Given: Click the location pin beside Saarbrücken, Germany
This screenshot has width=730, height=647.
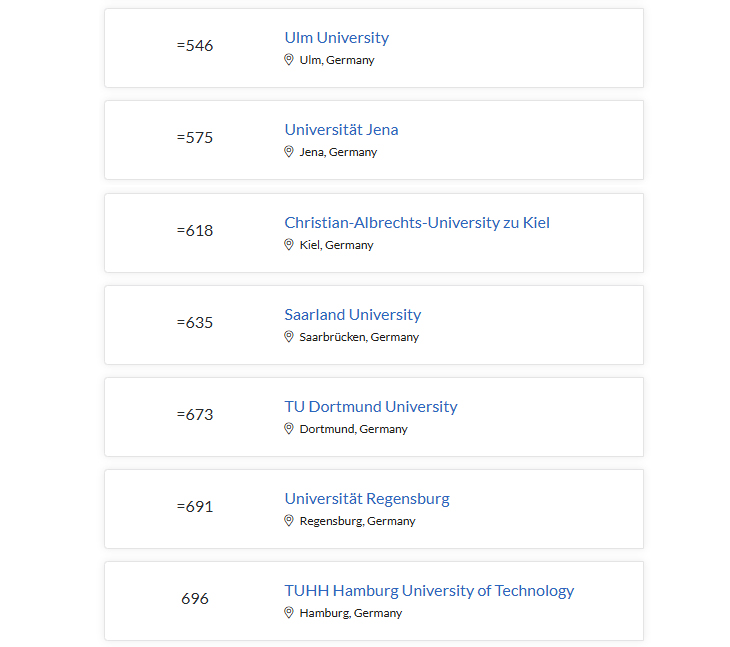Looking at the screenshot, I should (289, 337).
